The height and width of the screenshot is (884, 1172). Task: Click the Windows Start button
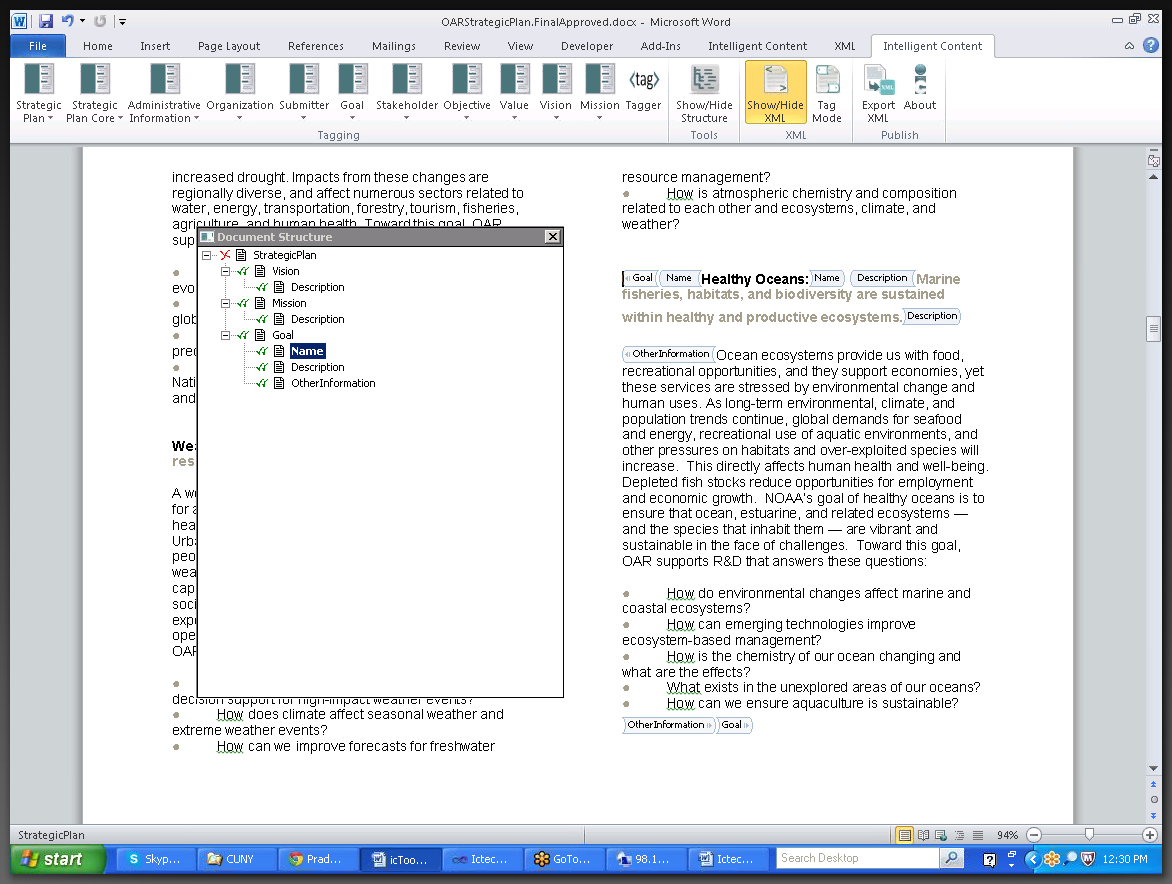pyautogui.click(x=57, y=859)
